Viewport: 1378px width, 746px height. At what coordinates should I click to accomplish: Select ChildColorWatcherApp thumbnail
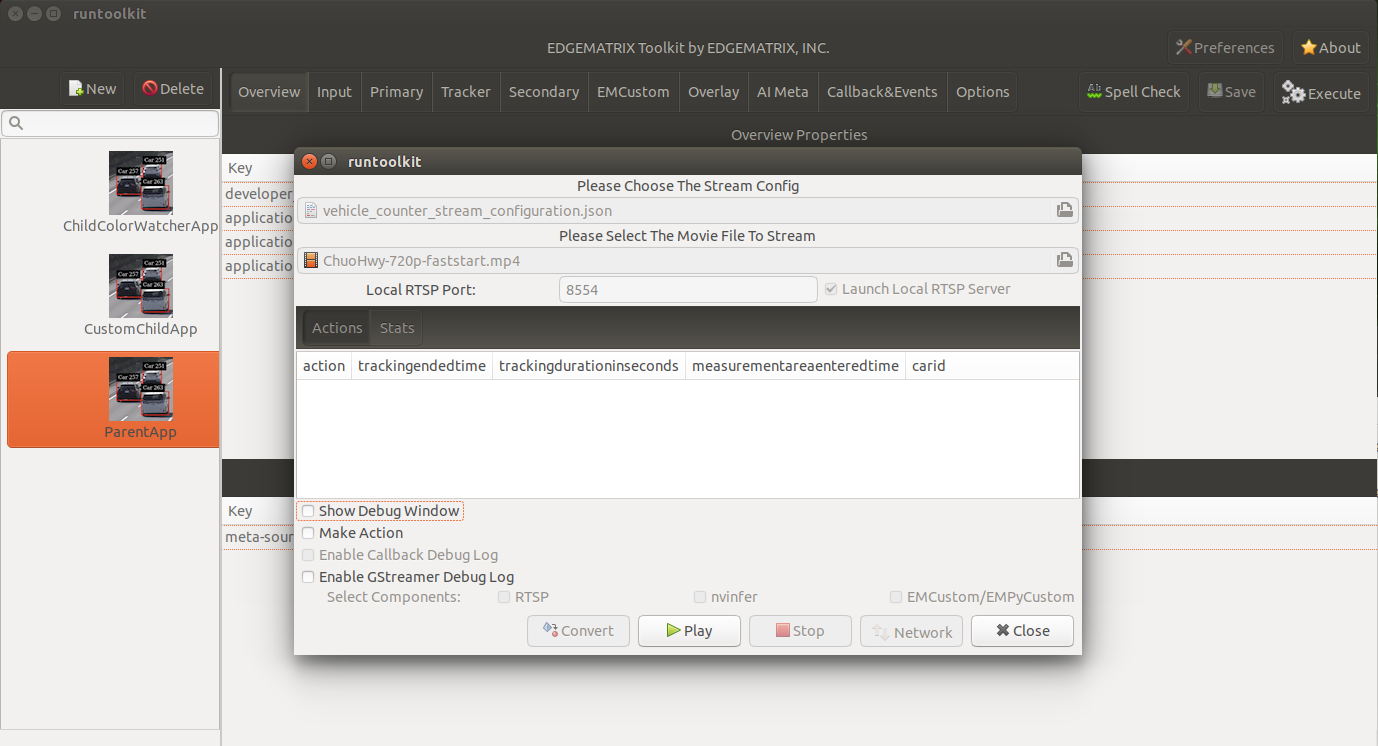(x=141, y=183)
